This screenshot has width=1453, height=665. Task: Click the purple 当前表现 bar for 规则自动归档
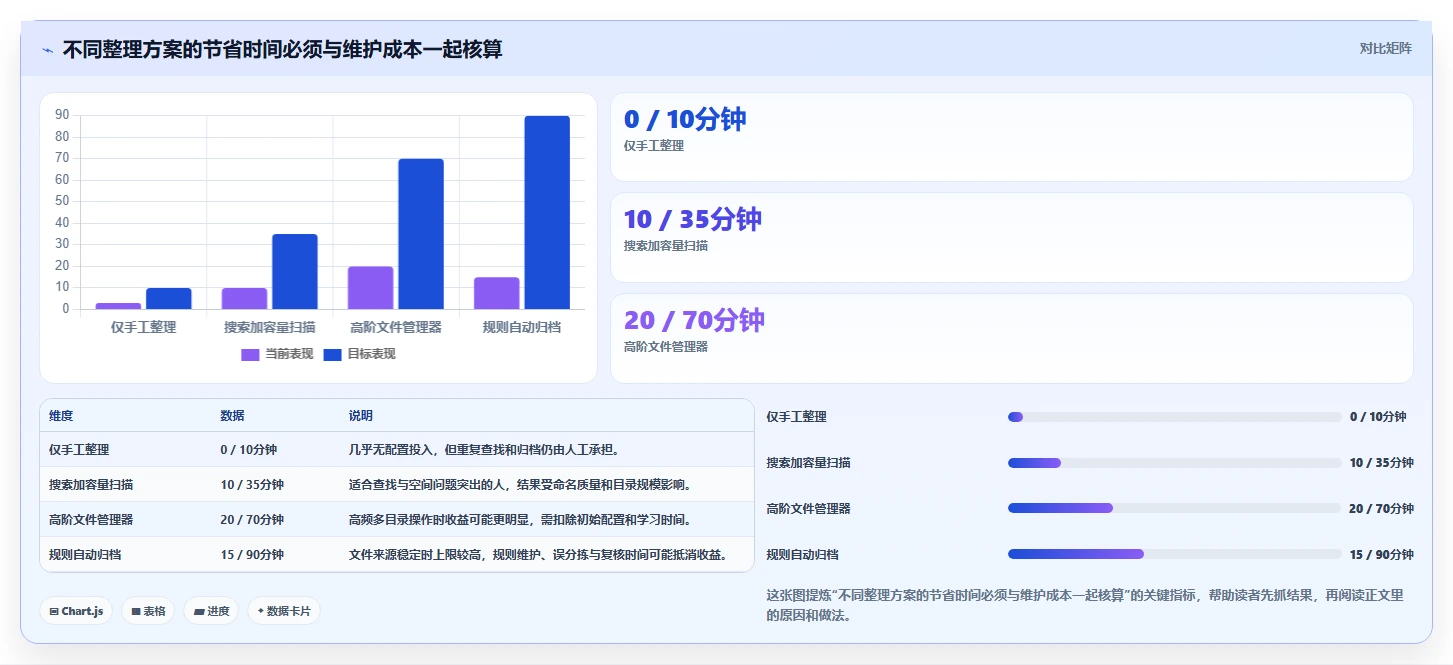[497, 293]
